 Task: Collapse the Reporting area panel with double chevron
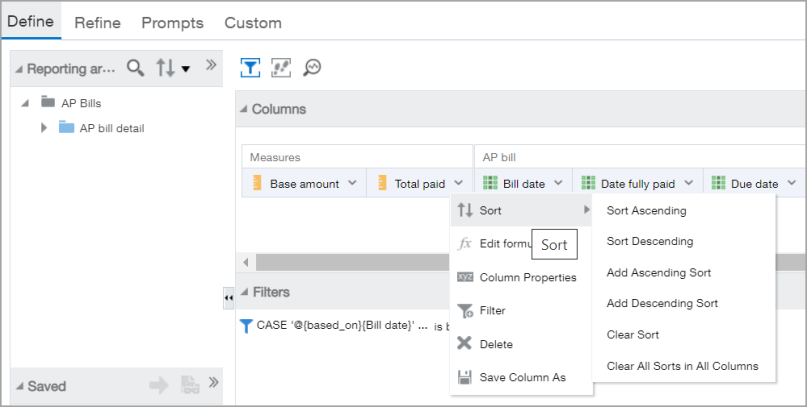pos(211,66)
